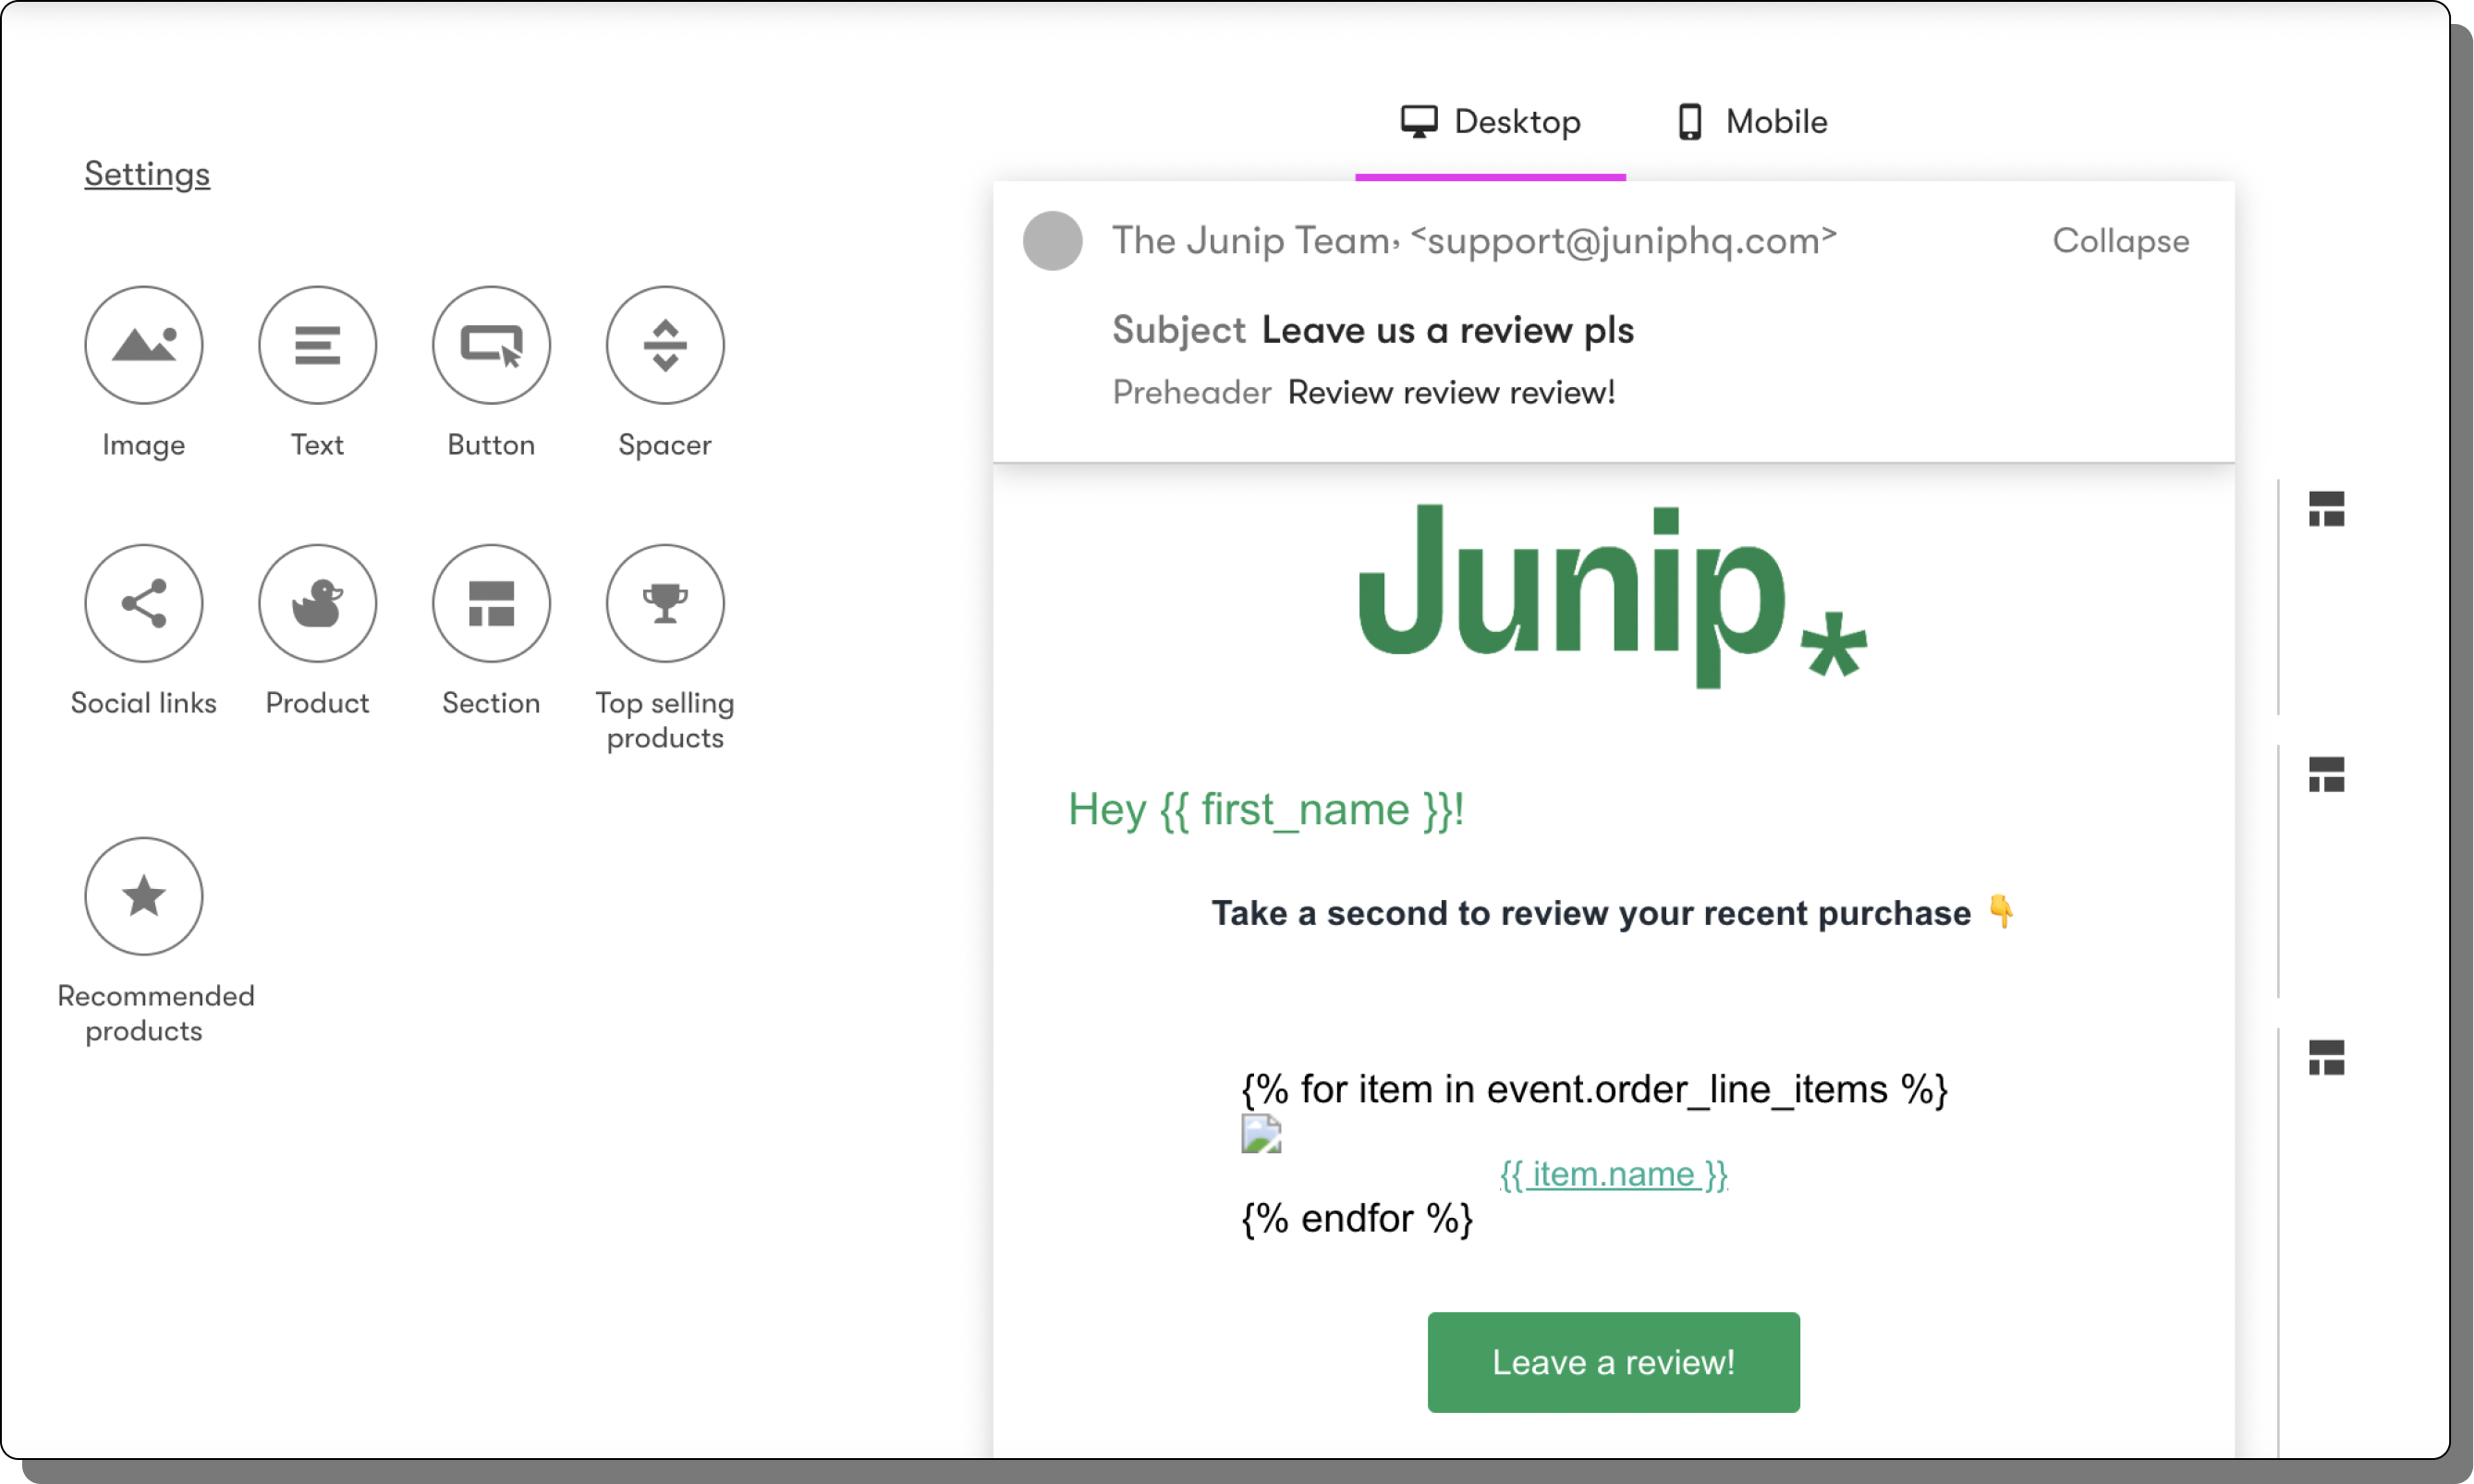Click the section icon beside the Junip logo
This screenshot has height=1484, width=2474.
[2326, 509]
